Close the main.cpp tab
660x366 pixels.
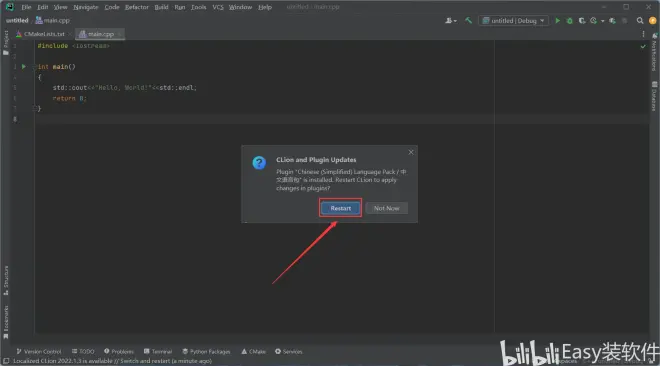[x=120, y=34]
